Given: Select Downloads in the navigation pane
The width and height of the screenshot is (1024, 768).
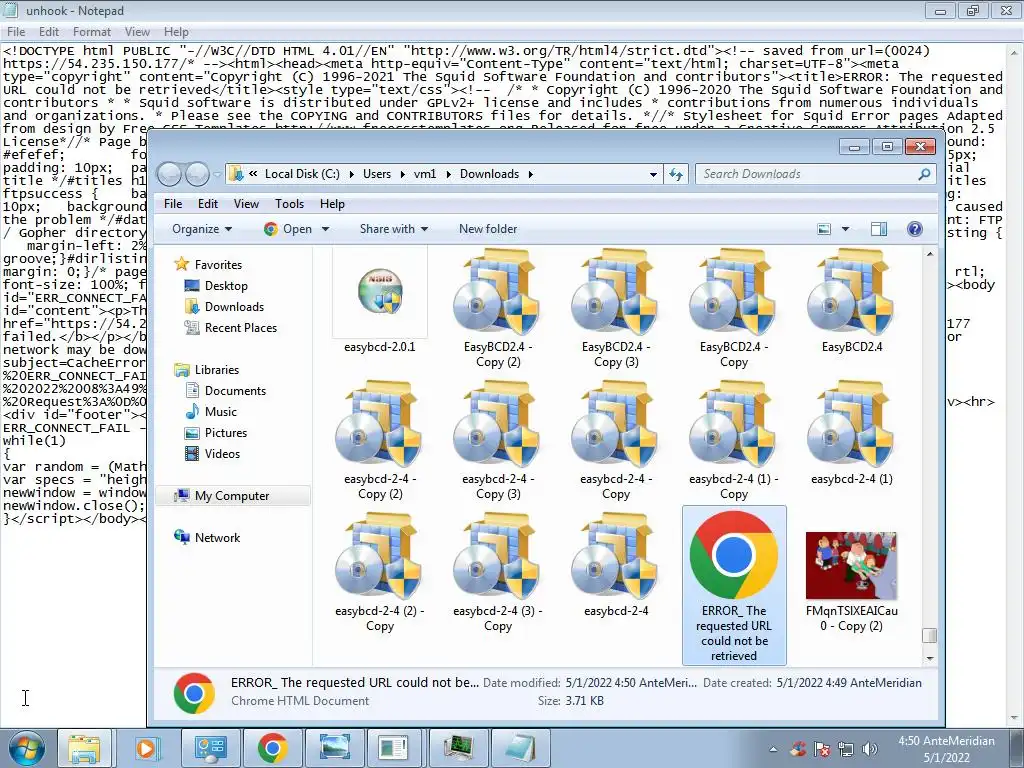Looking at the screenshot, I should (x=234, y=307).
